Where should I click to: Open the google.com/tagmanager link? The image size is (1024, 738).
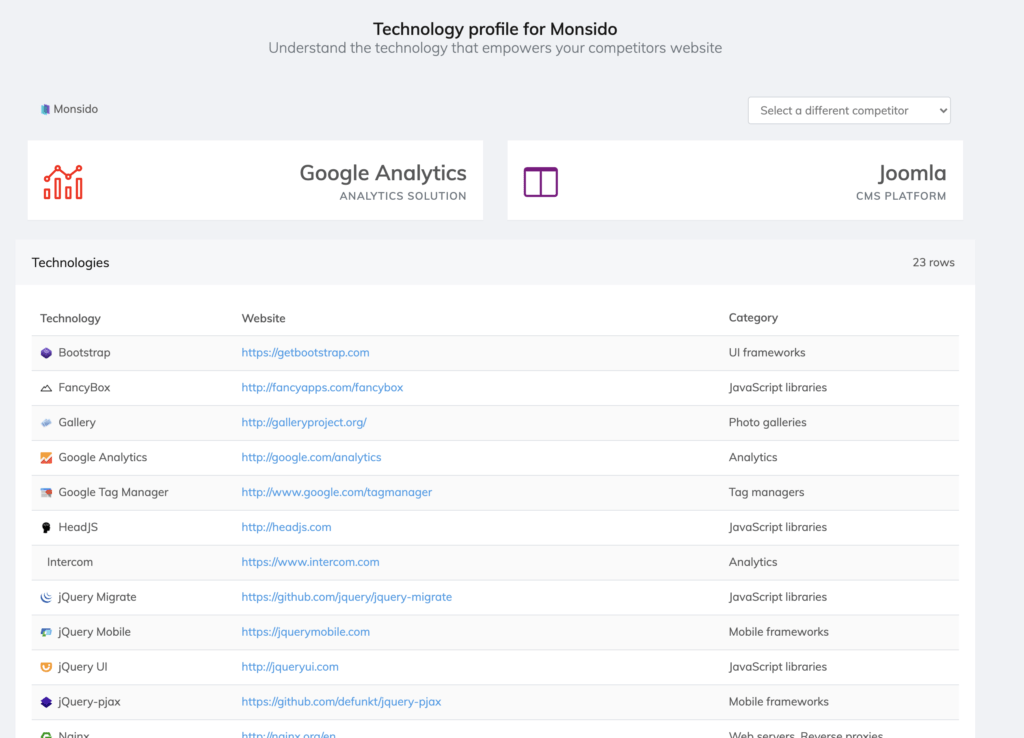(336, 492)
